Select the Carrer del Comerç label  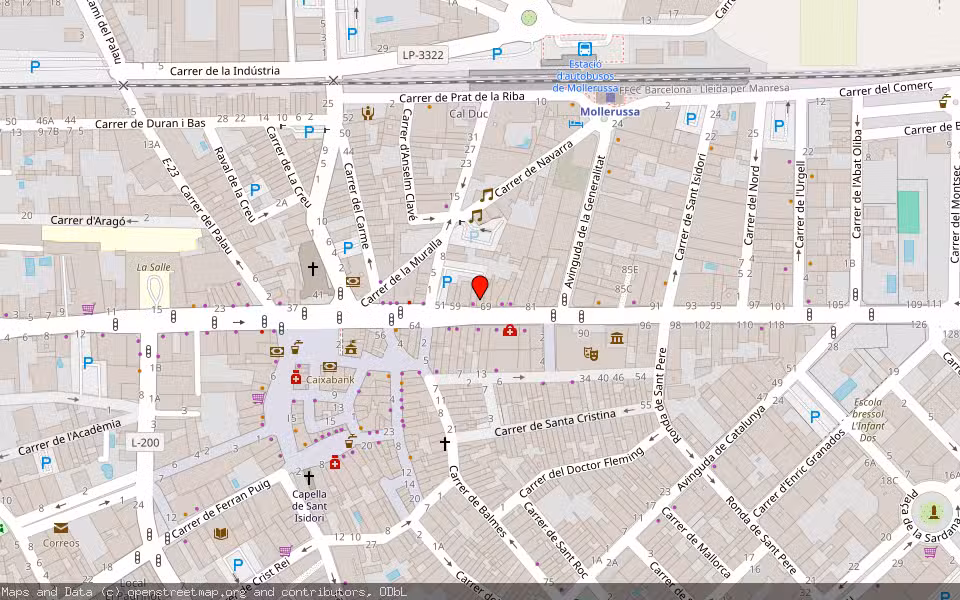tap(885, 89)
